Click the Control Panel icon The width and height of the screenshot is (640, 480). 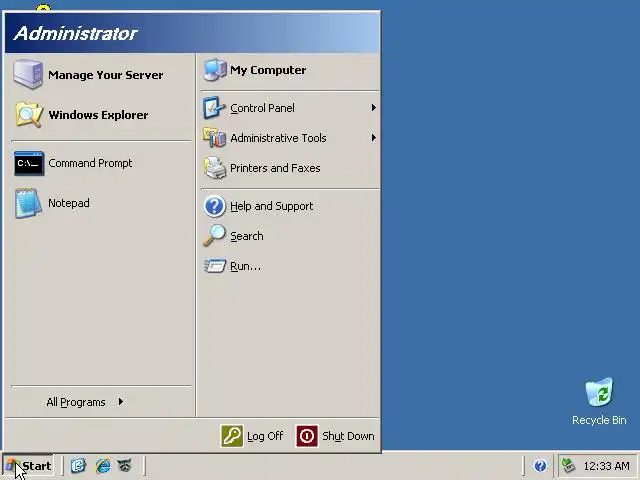[x=214, y=108]
